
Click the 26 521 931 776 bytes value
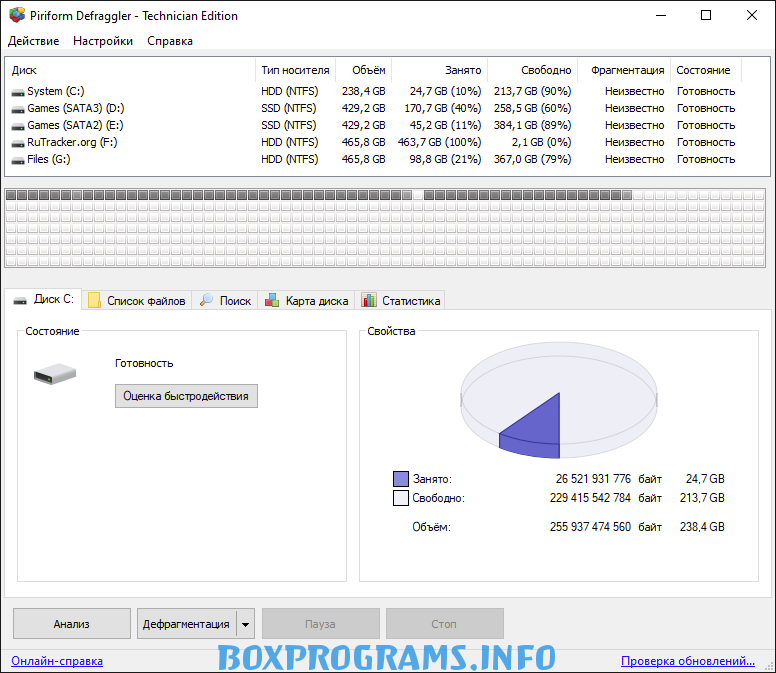[x=593, y=479]
